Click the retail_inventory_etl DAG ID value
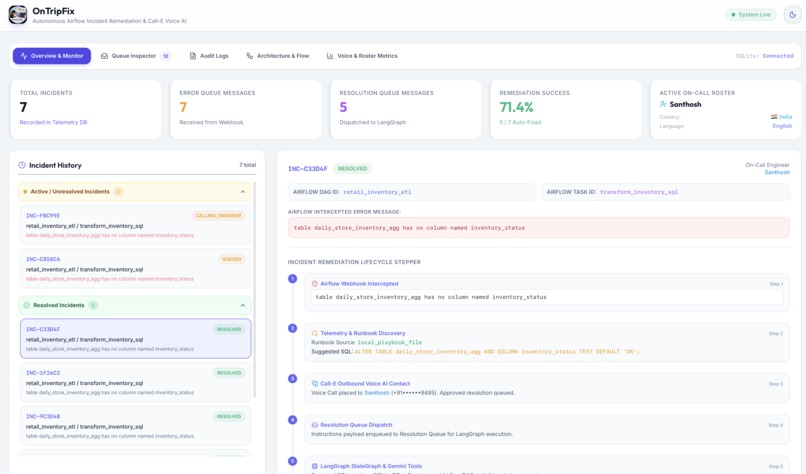This screenshot has width=806, height=474. (x=377, y=192)
